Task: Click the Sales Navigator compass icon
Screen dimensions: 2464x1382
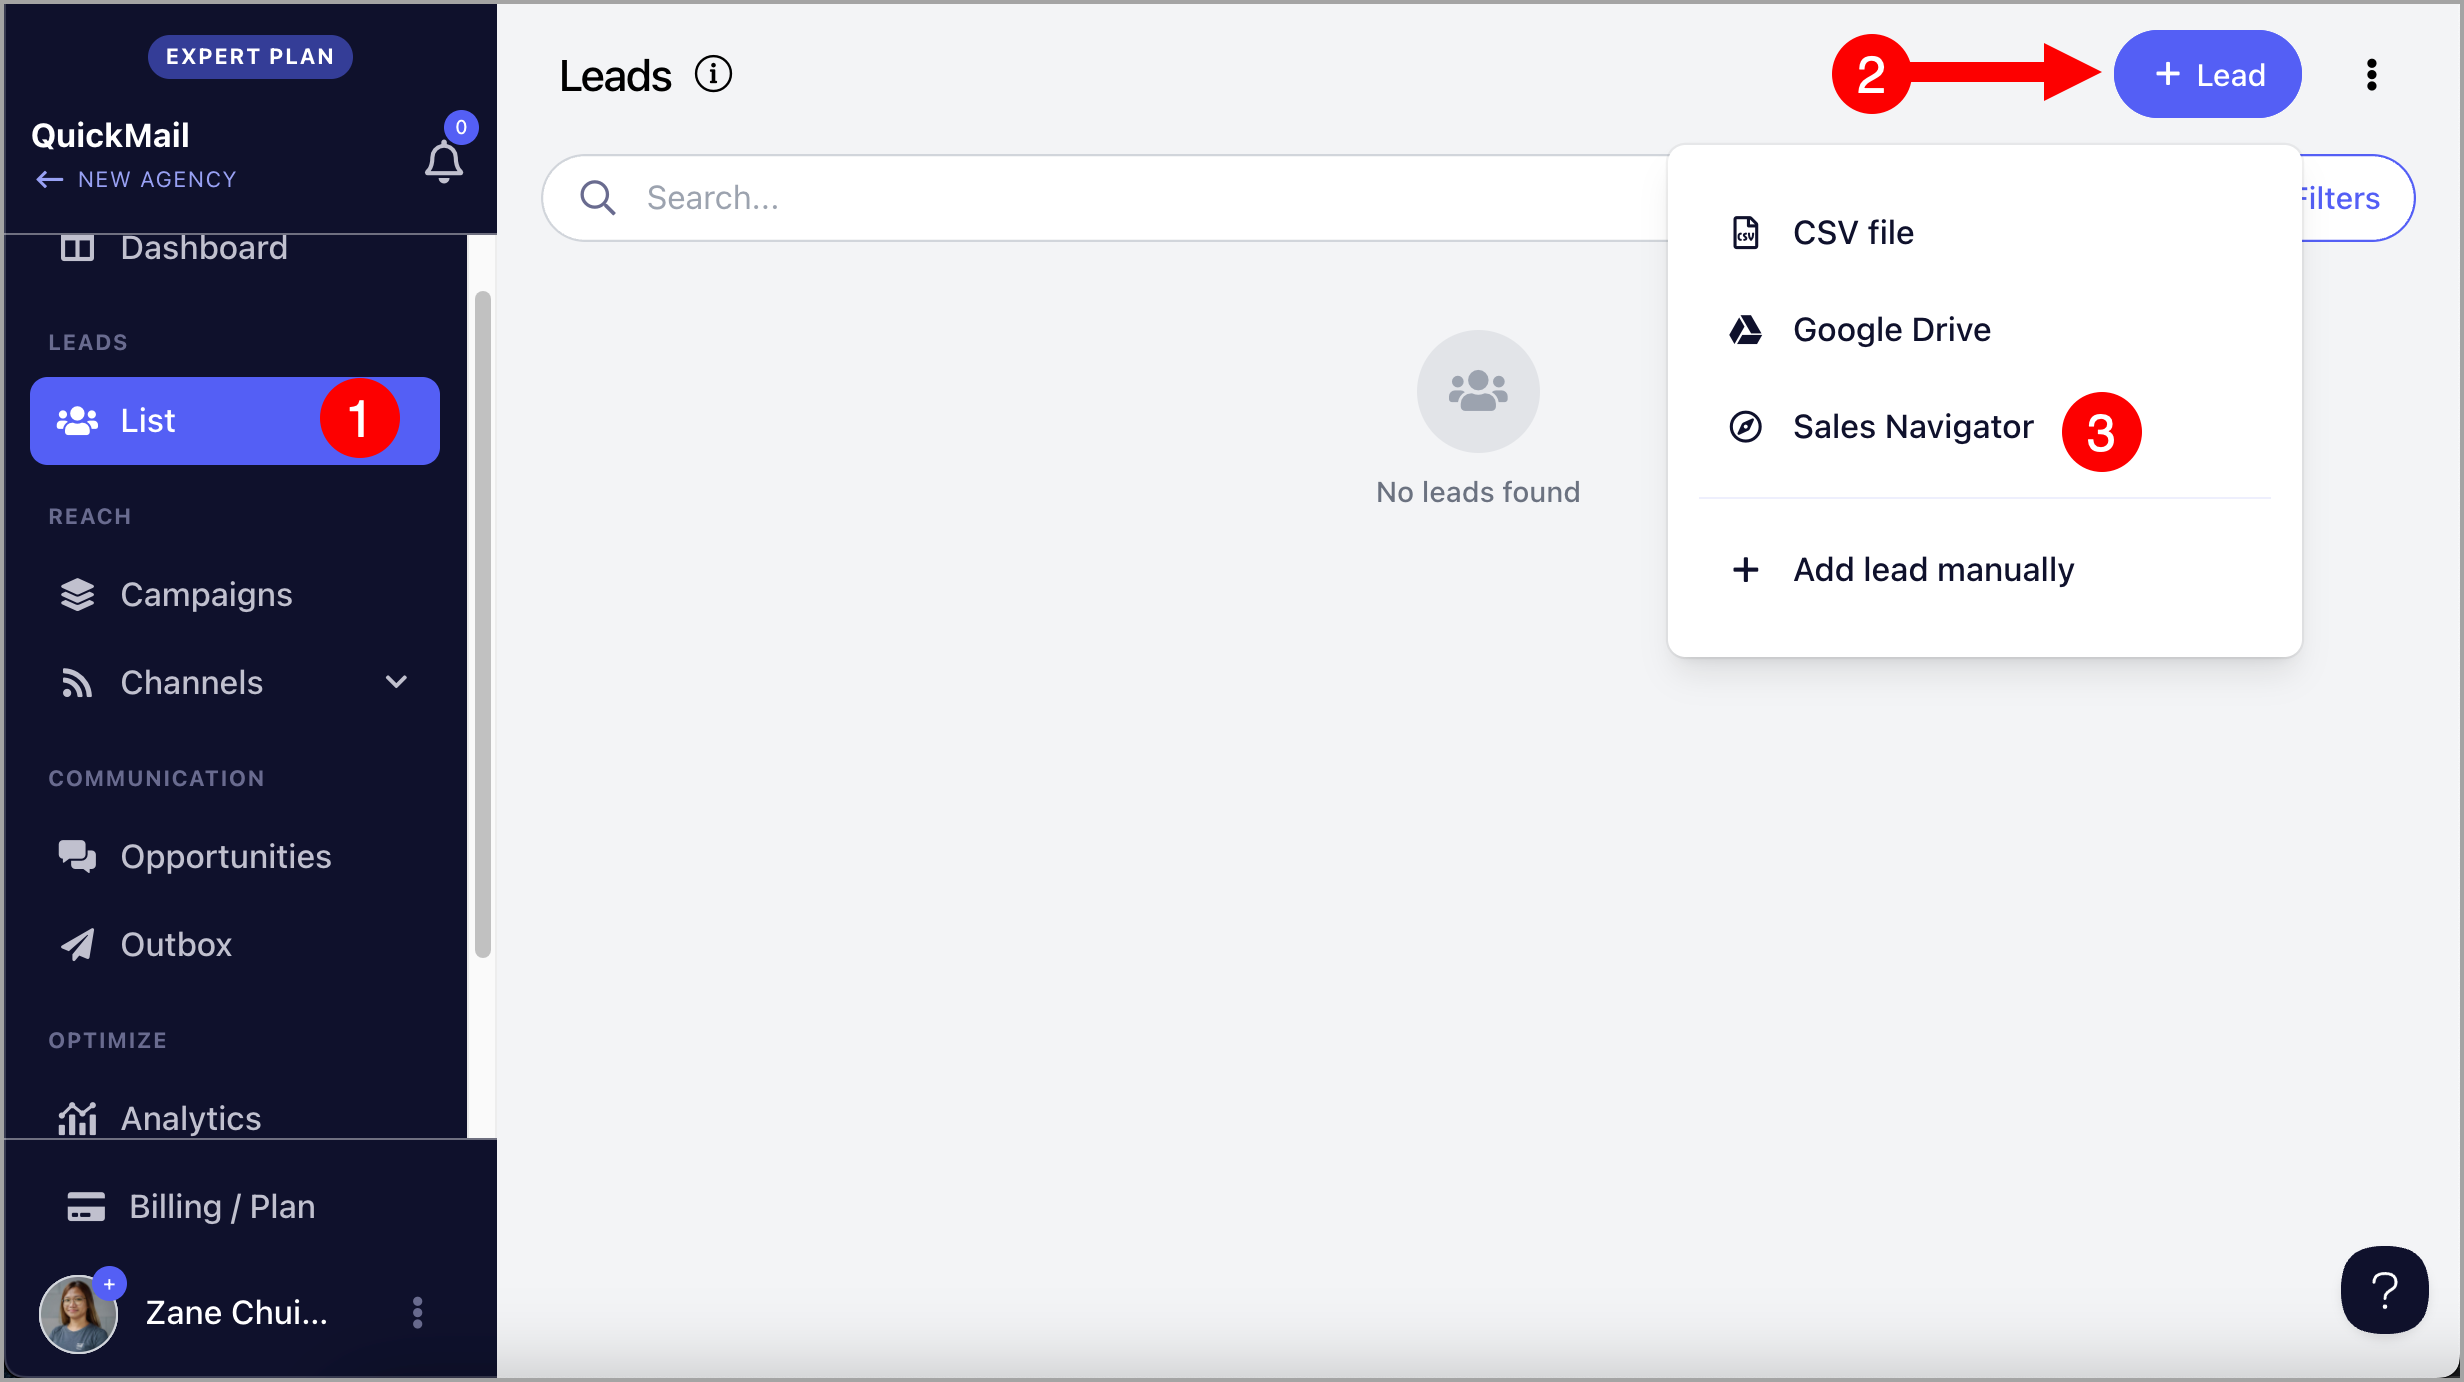Action: coord(1745,427)
